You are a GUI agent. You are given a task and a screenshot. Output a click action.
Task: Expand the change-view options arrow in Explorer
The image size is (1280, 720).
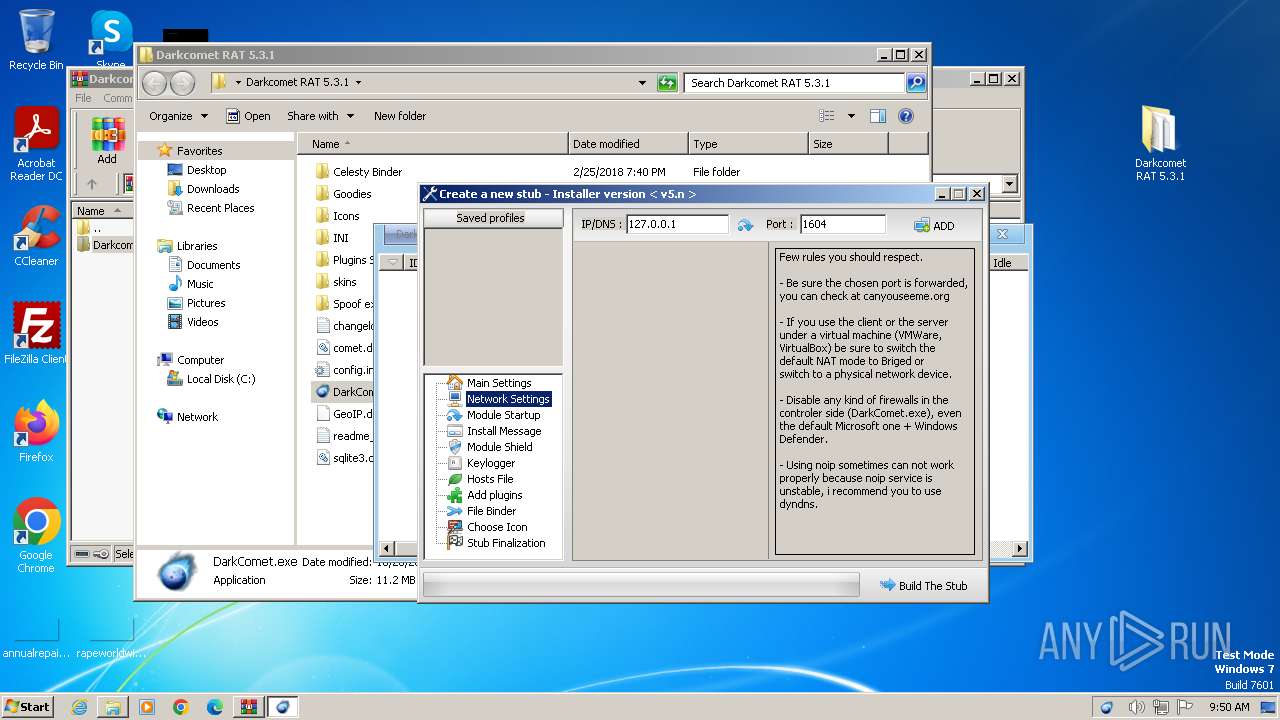851,116
